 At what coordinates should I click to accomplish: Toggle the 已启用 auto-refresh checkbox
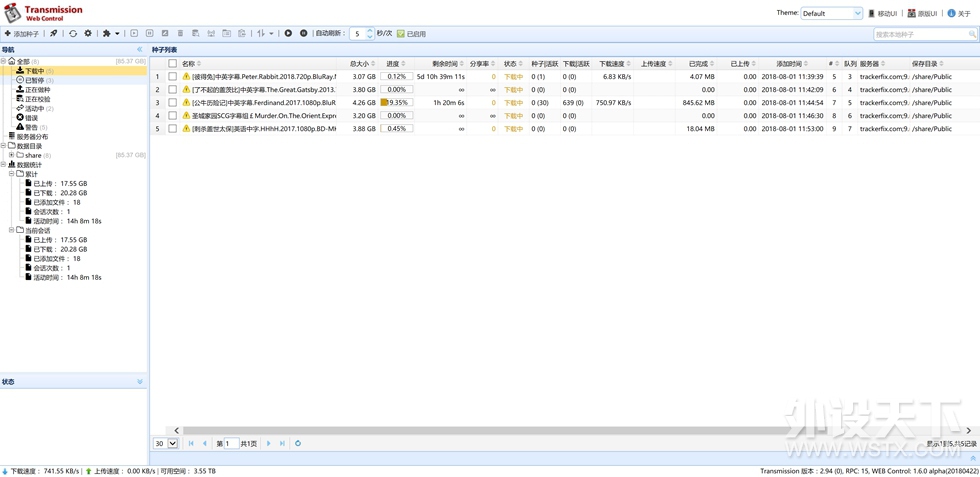point(401,34)
